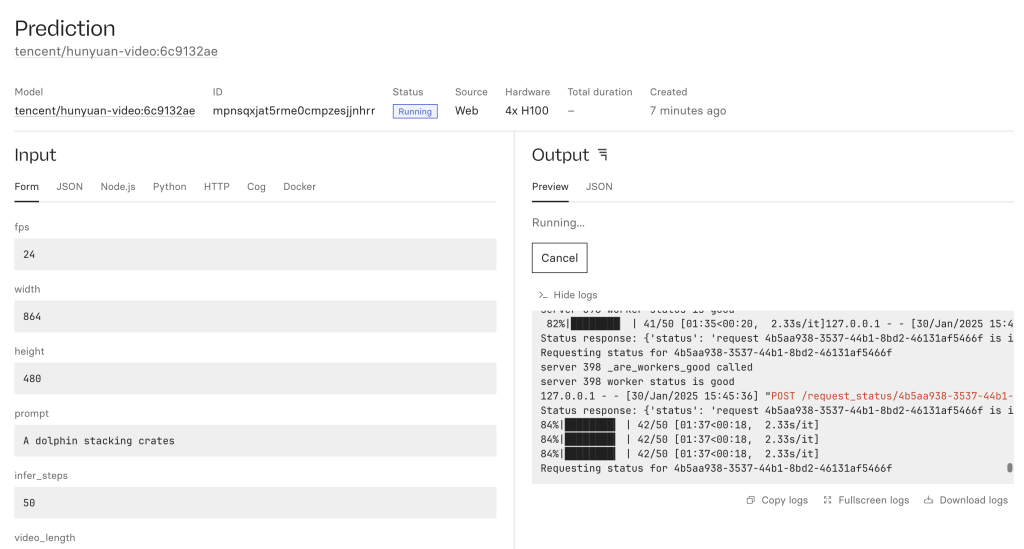The width and height of the screenshot is (1024, 549).
Task: Click the video_length field label
Action: pyautogui.click(x=45, y=538)
